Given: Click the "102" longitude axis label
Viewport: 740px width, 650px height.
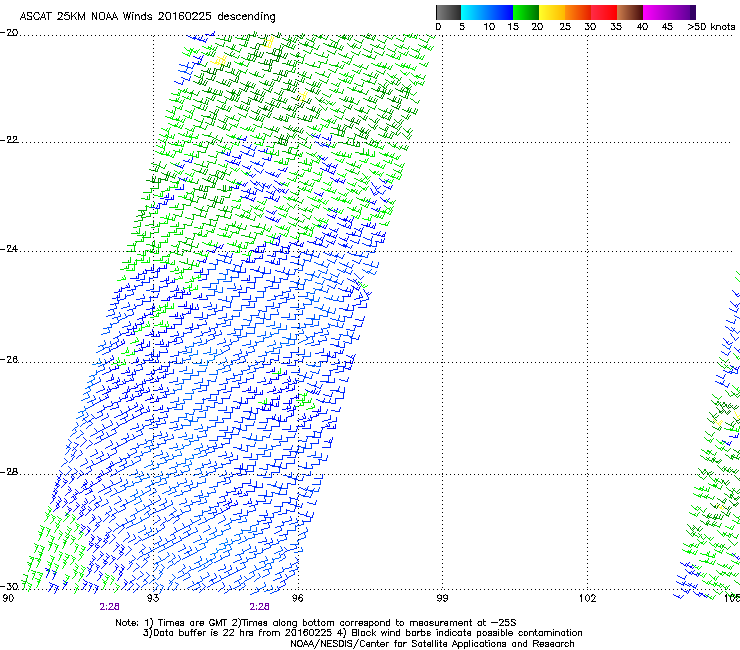Looking at the screenshot, I should (x=588, y=599).
